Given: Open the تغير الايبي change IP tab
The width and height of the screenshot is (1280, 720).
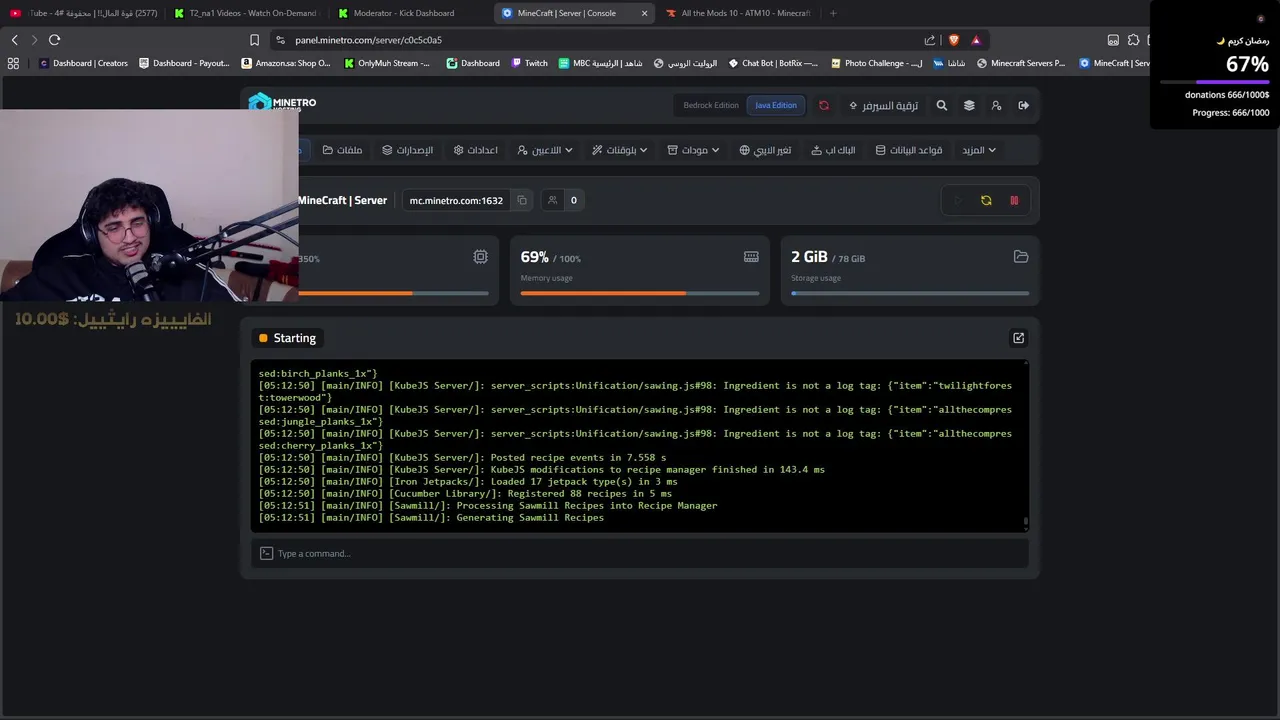Looking at the screenshot, I should pos(765,150).
